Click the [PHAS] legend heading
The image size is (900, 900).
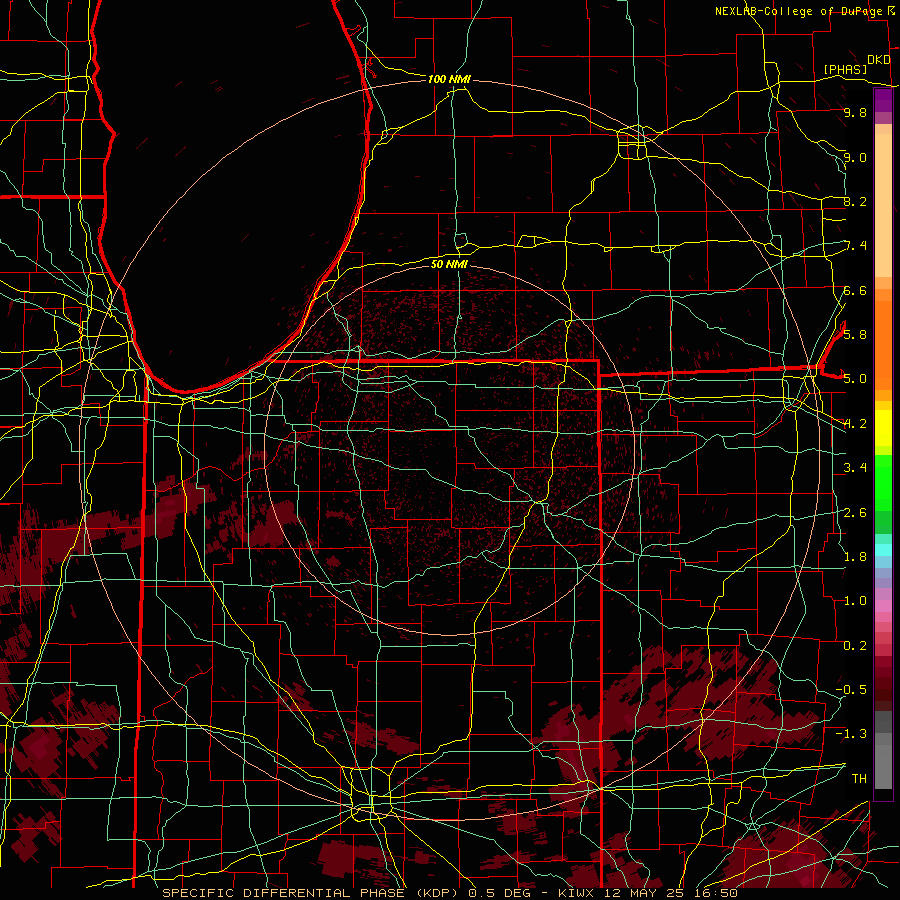tap(845, 69)
